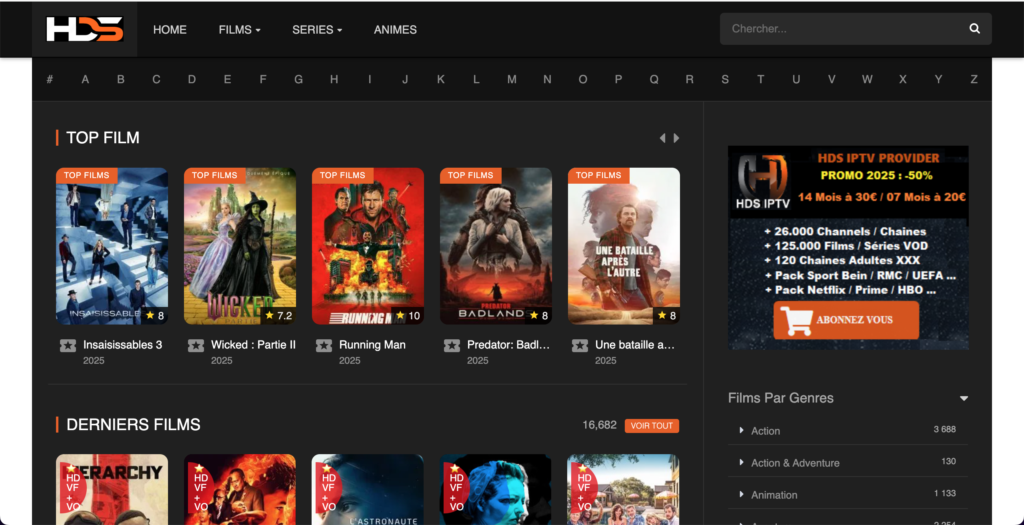This screenshot has width=1024, height=525.
Task: Click the film icon beside Insaisissables 3
Action: pos(68,346)
